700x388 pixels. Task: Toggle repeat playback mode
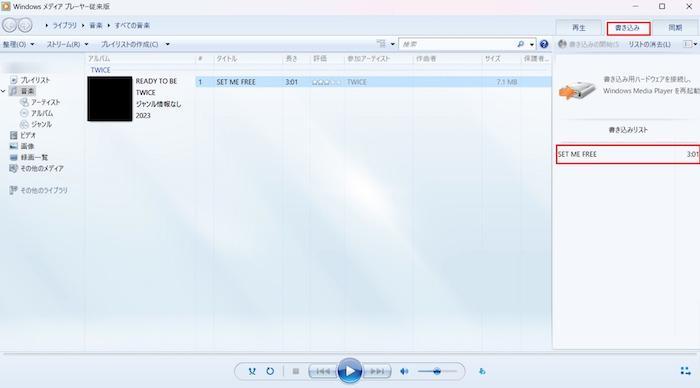pyautogui.click(x=270, y=371)
